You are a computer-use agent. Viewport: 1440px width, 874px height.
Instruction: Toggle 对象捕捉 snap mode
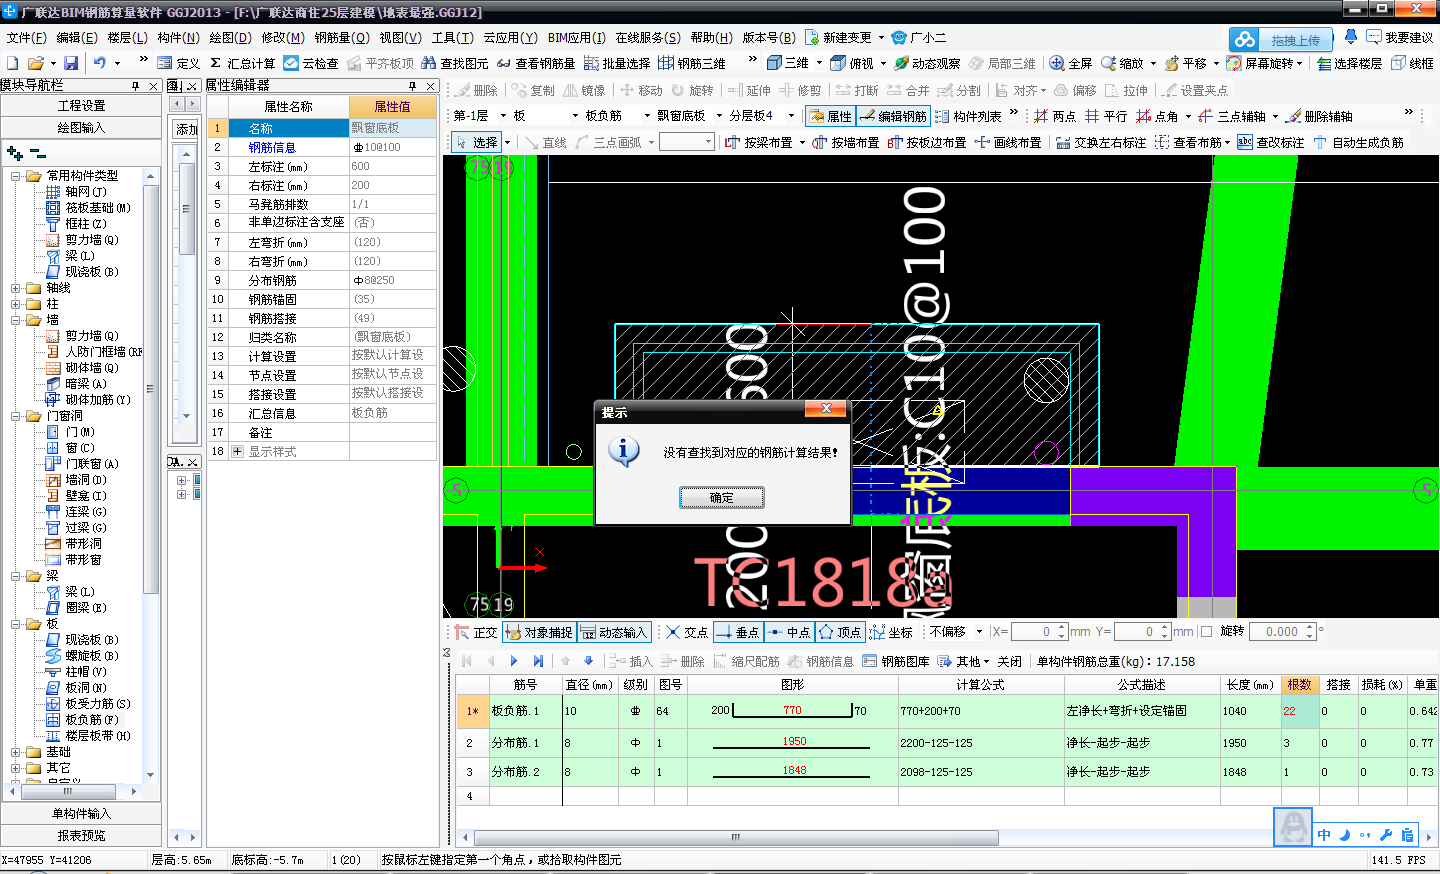click(x=539, y=632)
